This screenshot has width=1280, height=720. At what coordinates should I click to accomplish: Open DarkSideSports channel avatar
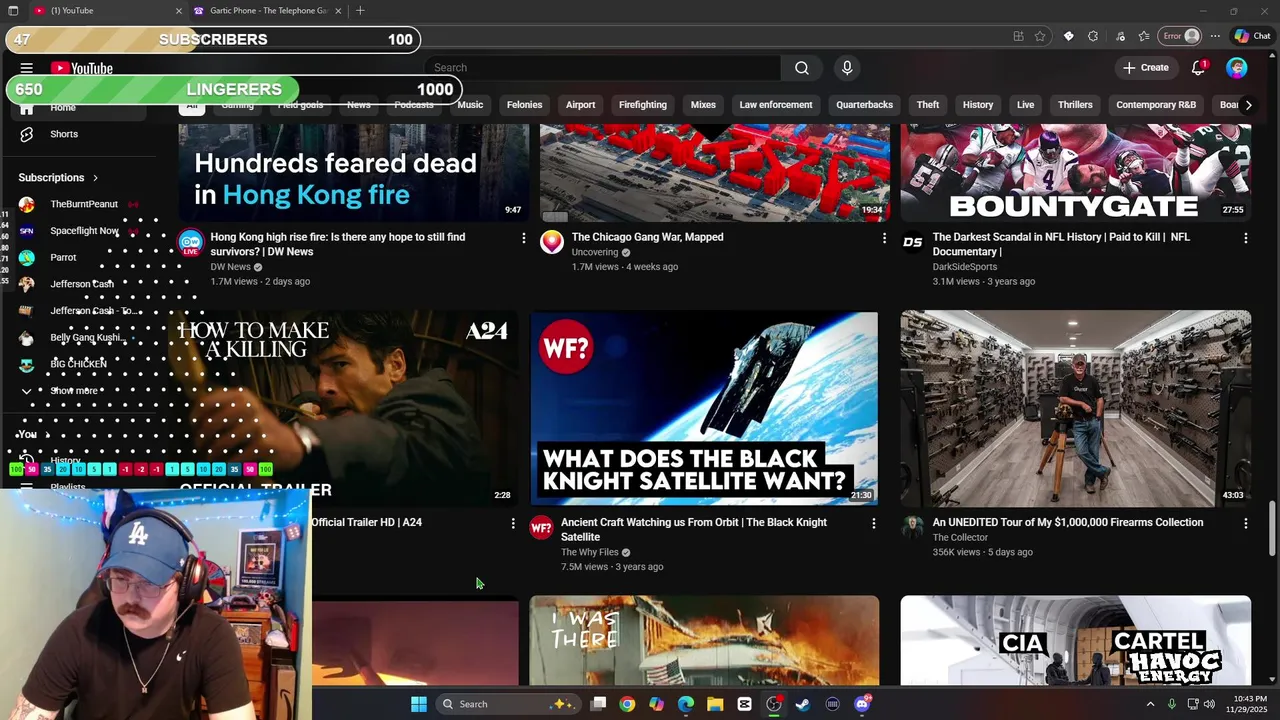913,243
